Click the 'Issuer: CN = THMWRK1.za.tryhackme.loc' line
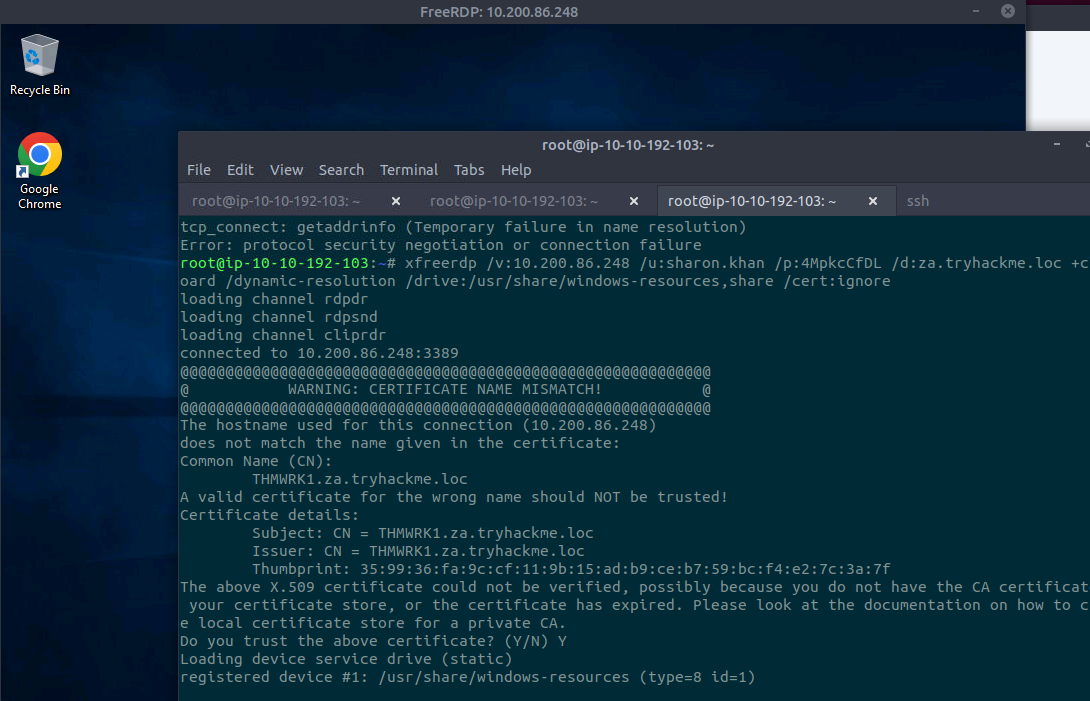 [x=418, y=551]
